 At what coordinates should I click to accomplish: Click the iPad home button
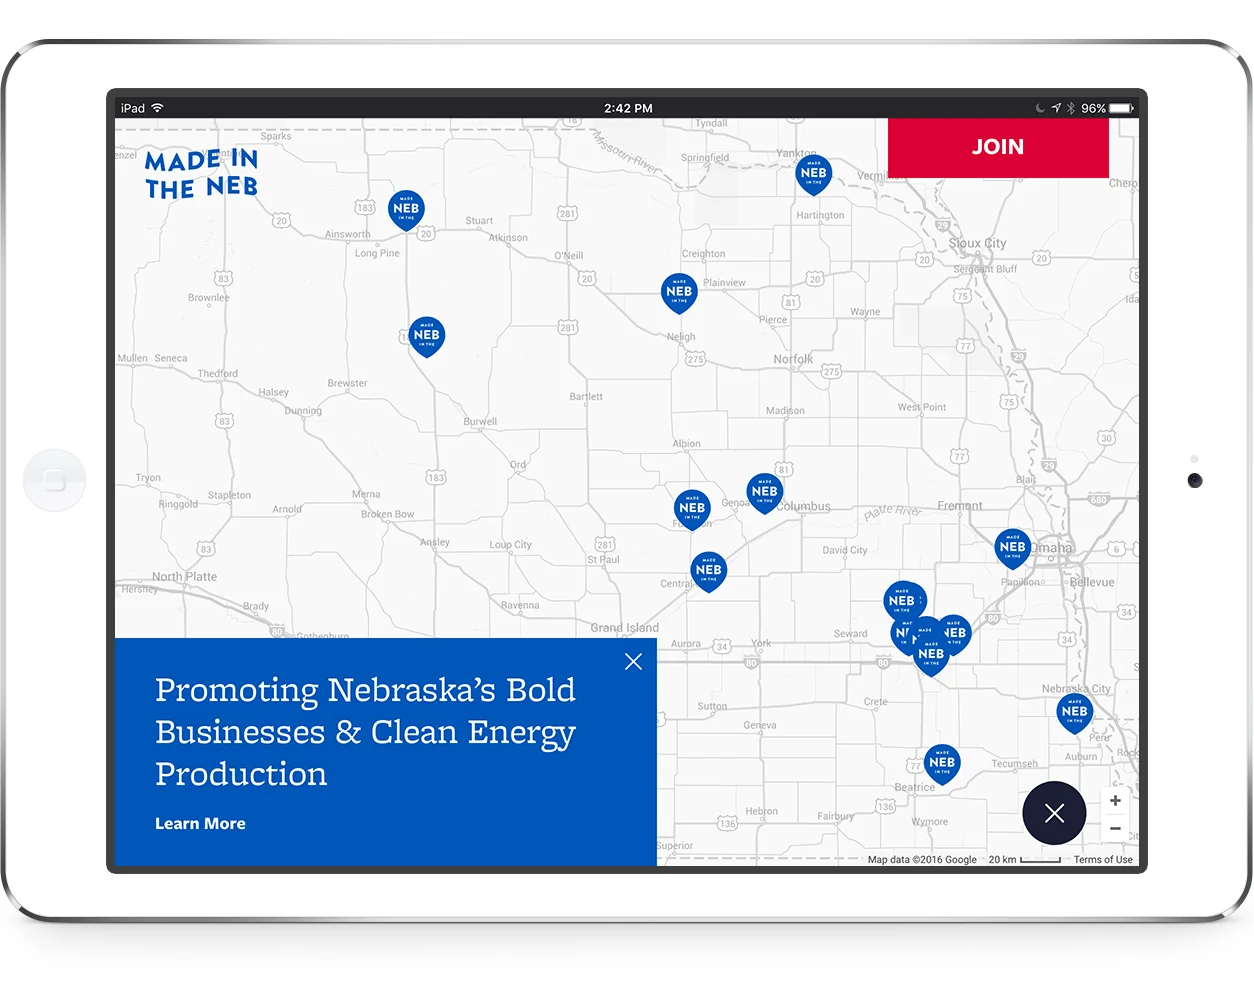(x=55, y=481)
